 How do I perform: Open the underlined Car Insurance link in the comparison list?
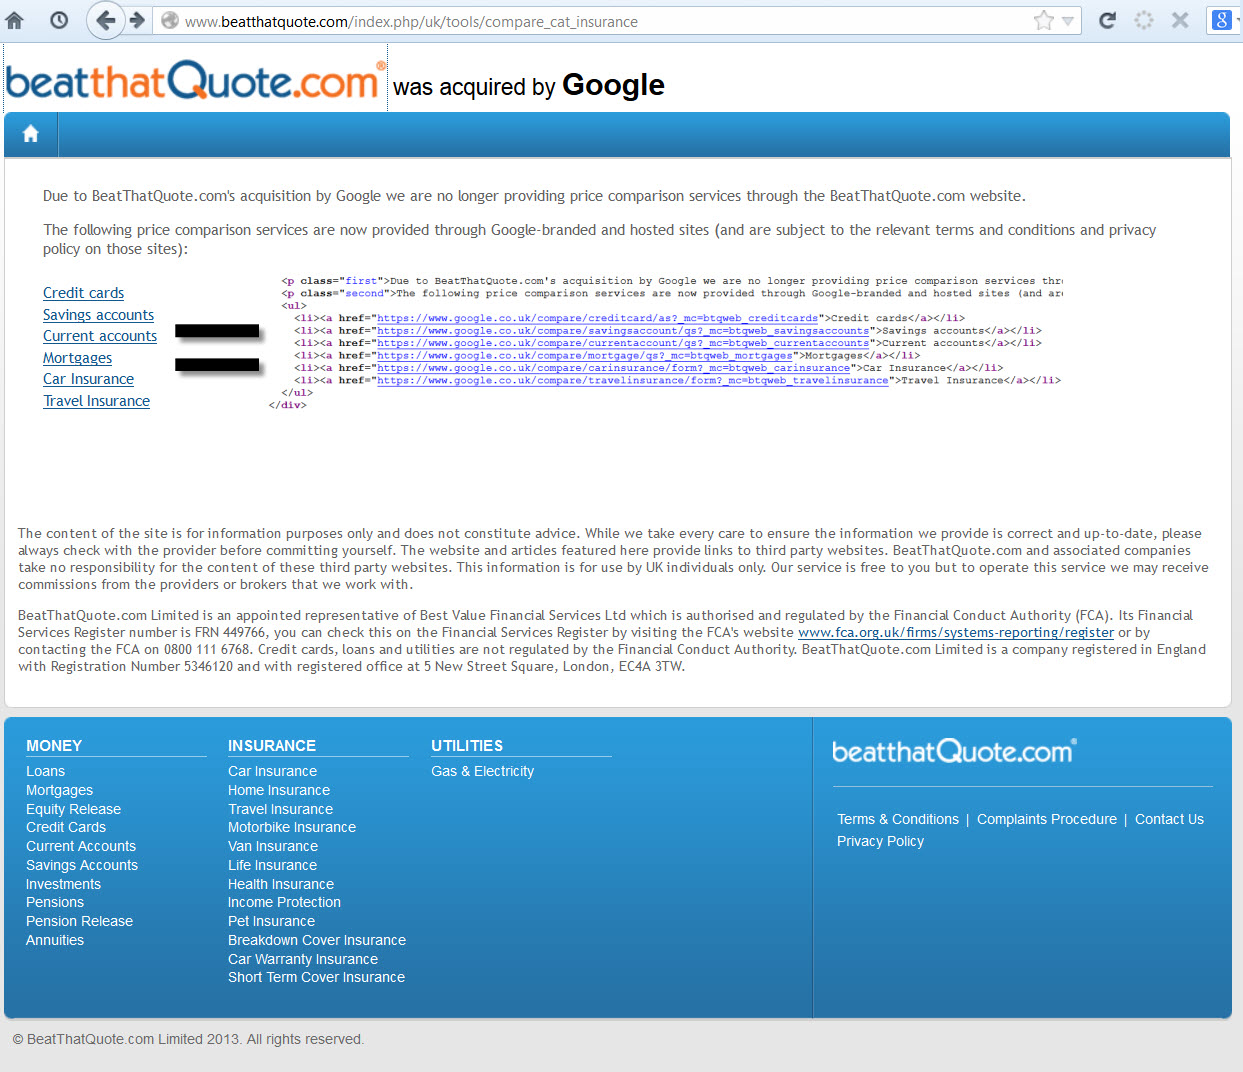pos(88,379)
